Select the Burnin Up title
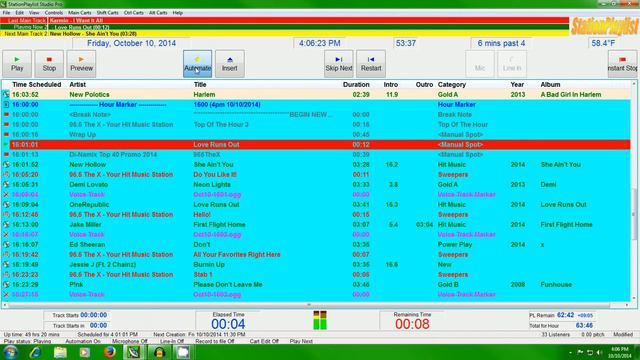Screen dimensions: 640x360 click(209, 264)
